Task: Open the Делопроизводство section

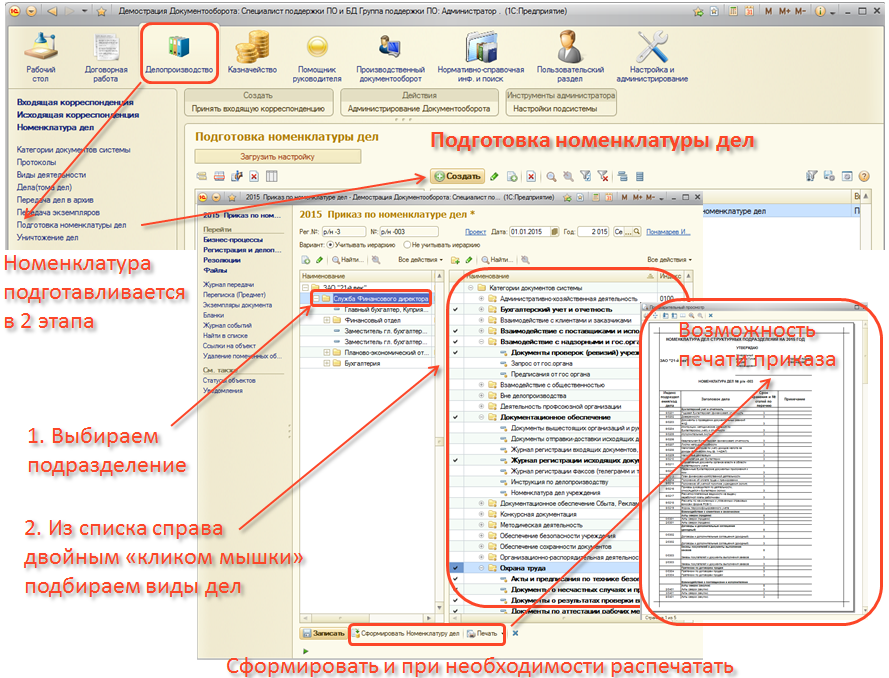Action: pyautogui.click(x=180, y=52)
